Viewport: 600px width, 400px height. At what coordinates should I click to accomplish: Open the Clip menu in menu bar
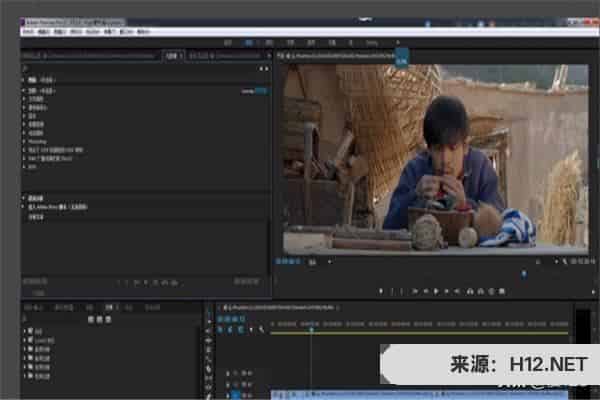[x=60, y=32]
